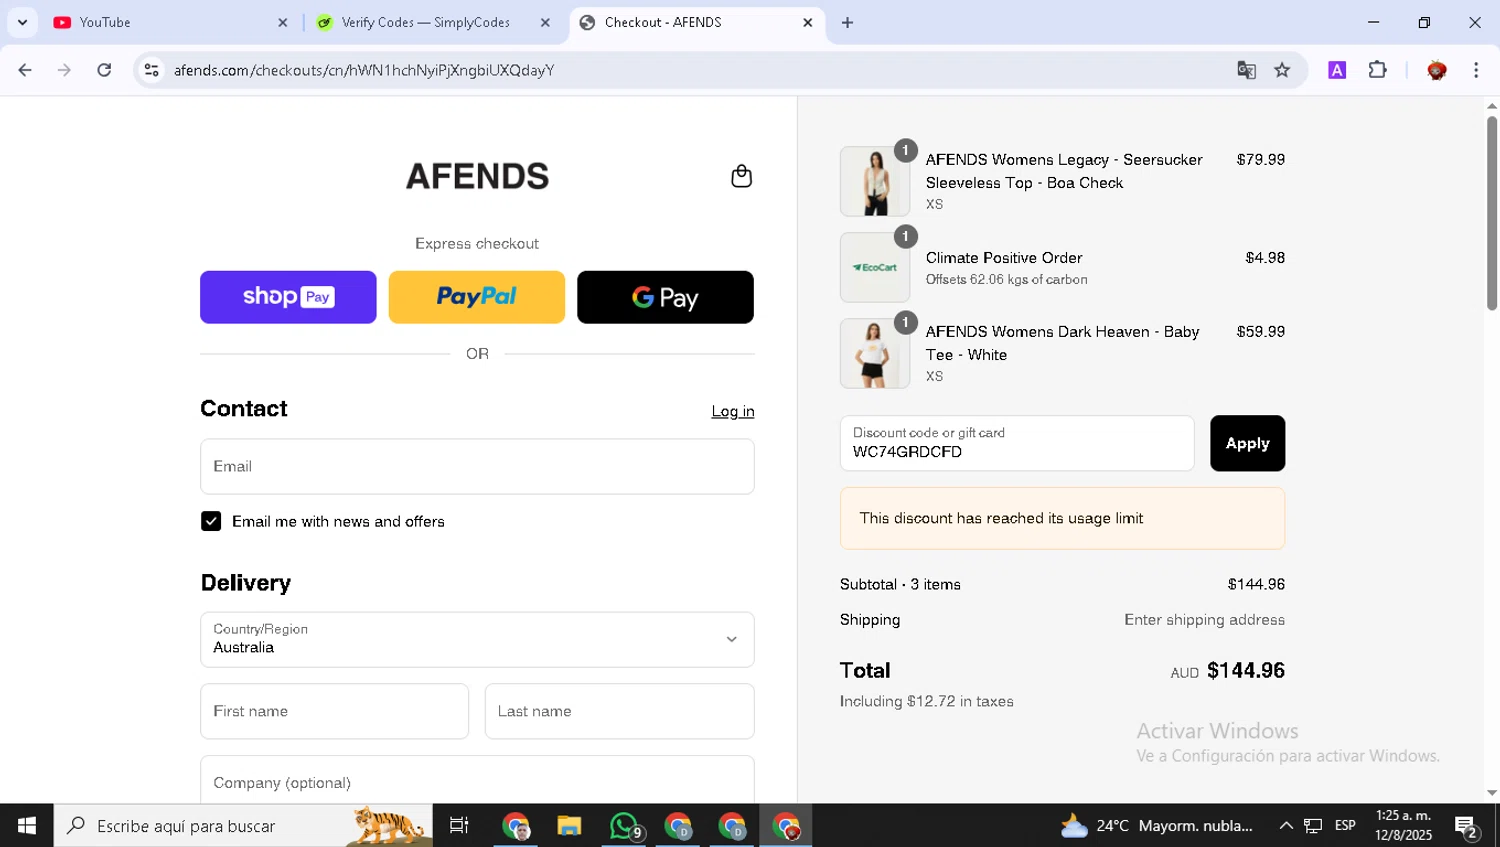Image resolution: width=1500 pixels, height=847 pixels.
Task: Click the ESP language indicator
Action: 1345,825
